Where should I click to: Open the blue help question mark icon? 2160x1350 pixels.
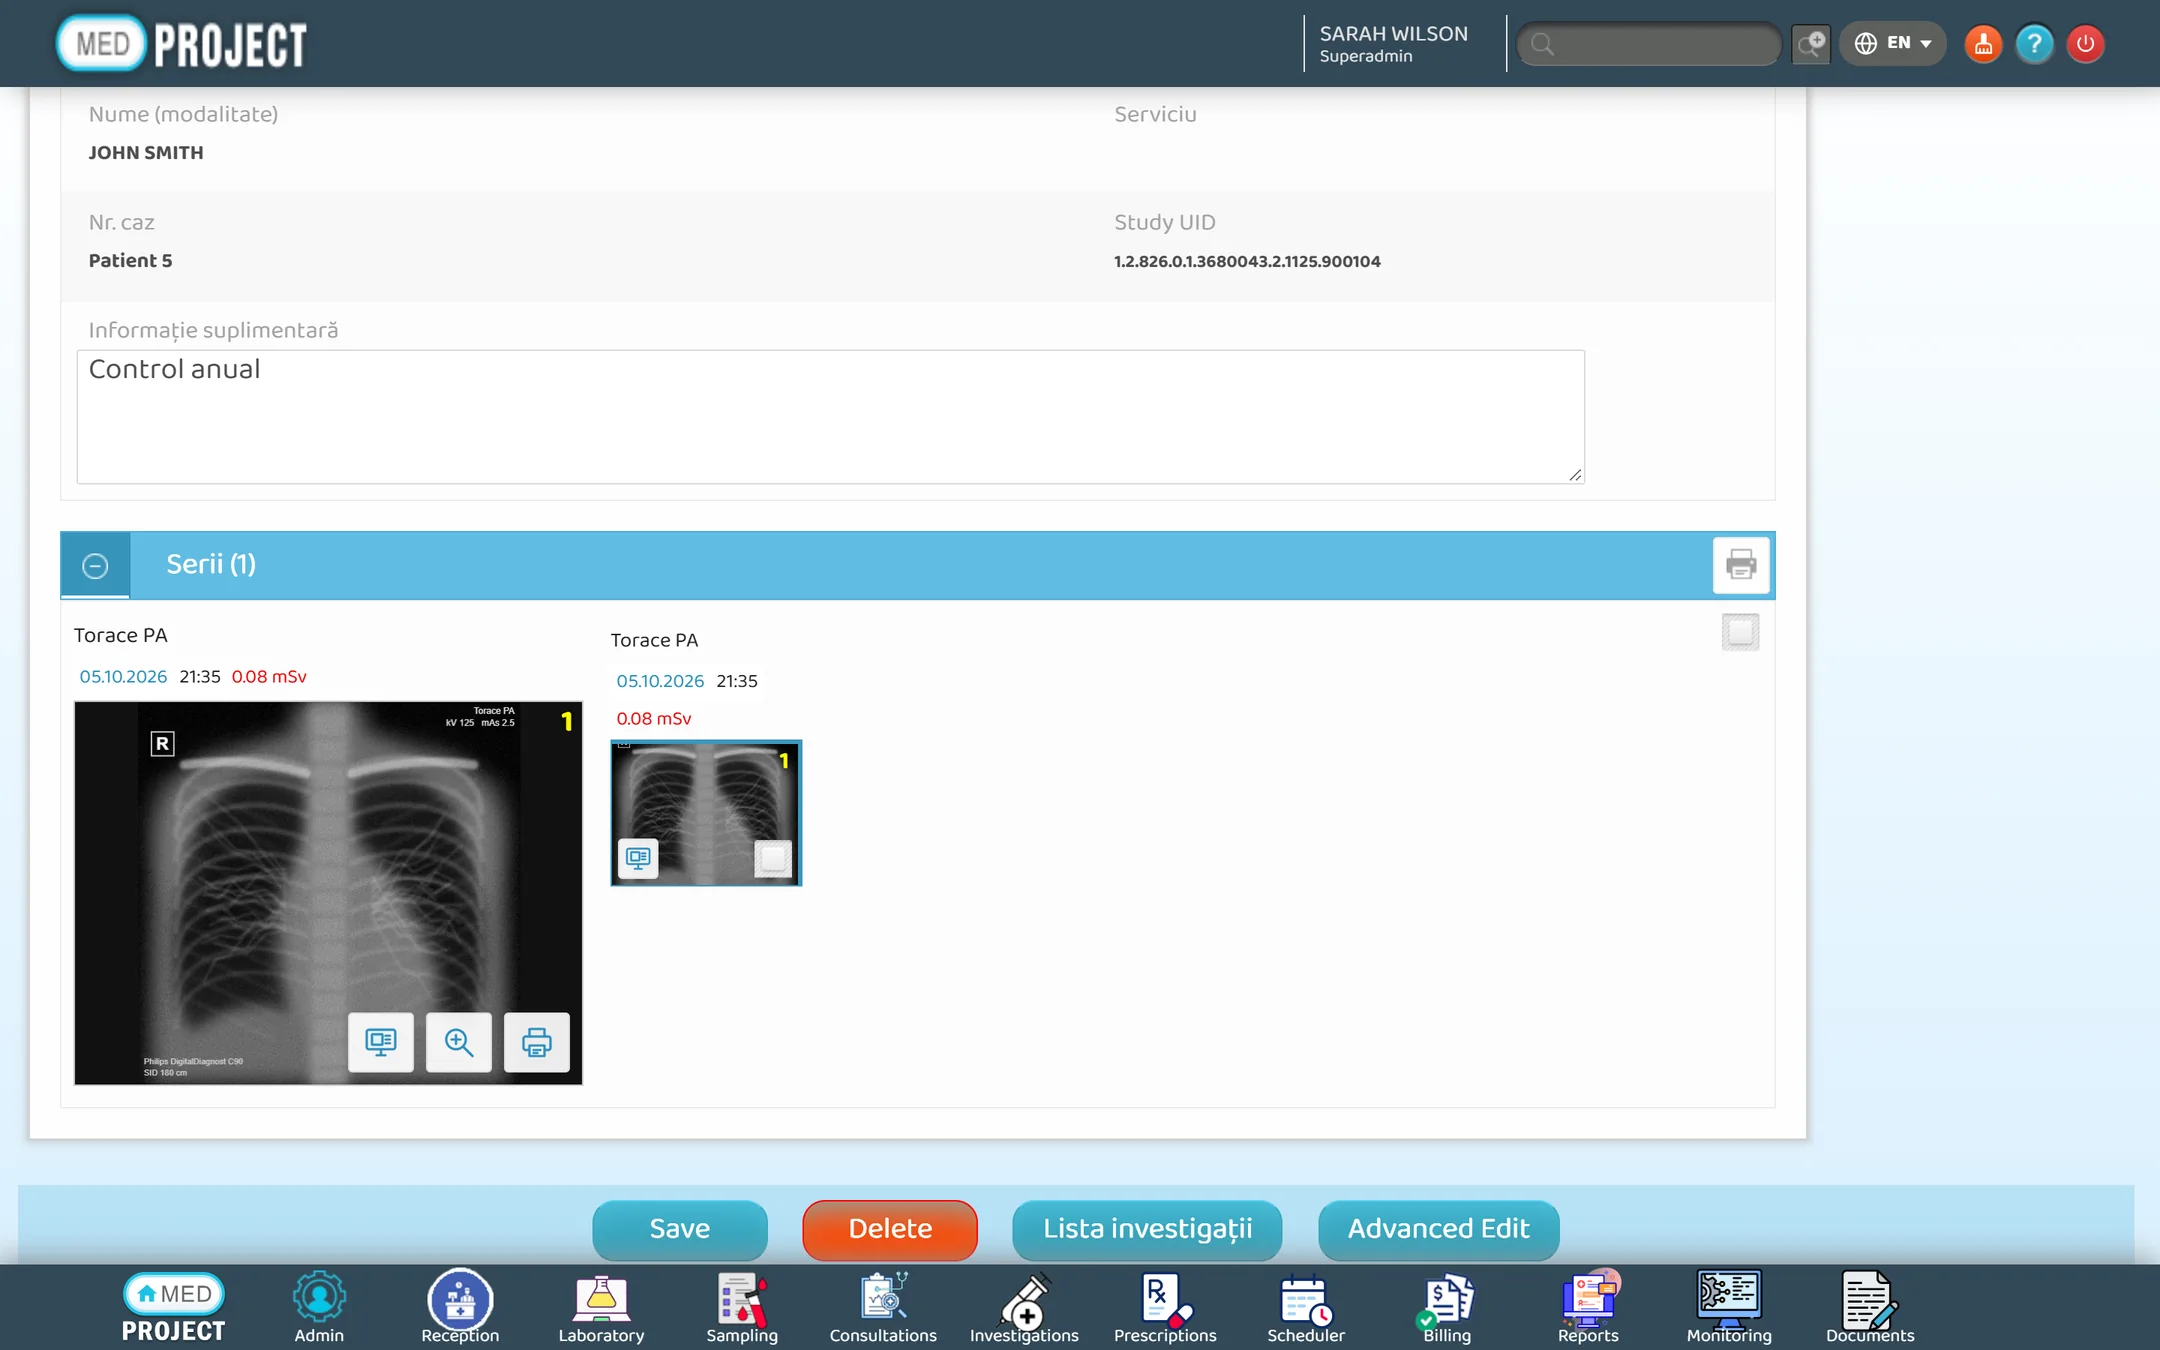(x=2034, y=44)
